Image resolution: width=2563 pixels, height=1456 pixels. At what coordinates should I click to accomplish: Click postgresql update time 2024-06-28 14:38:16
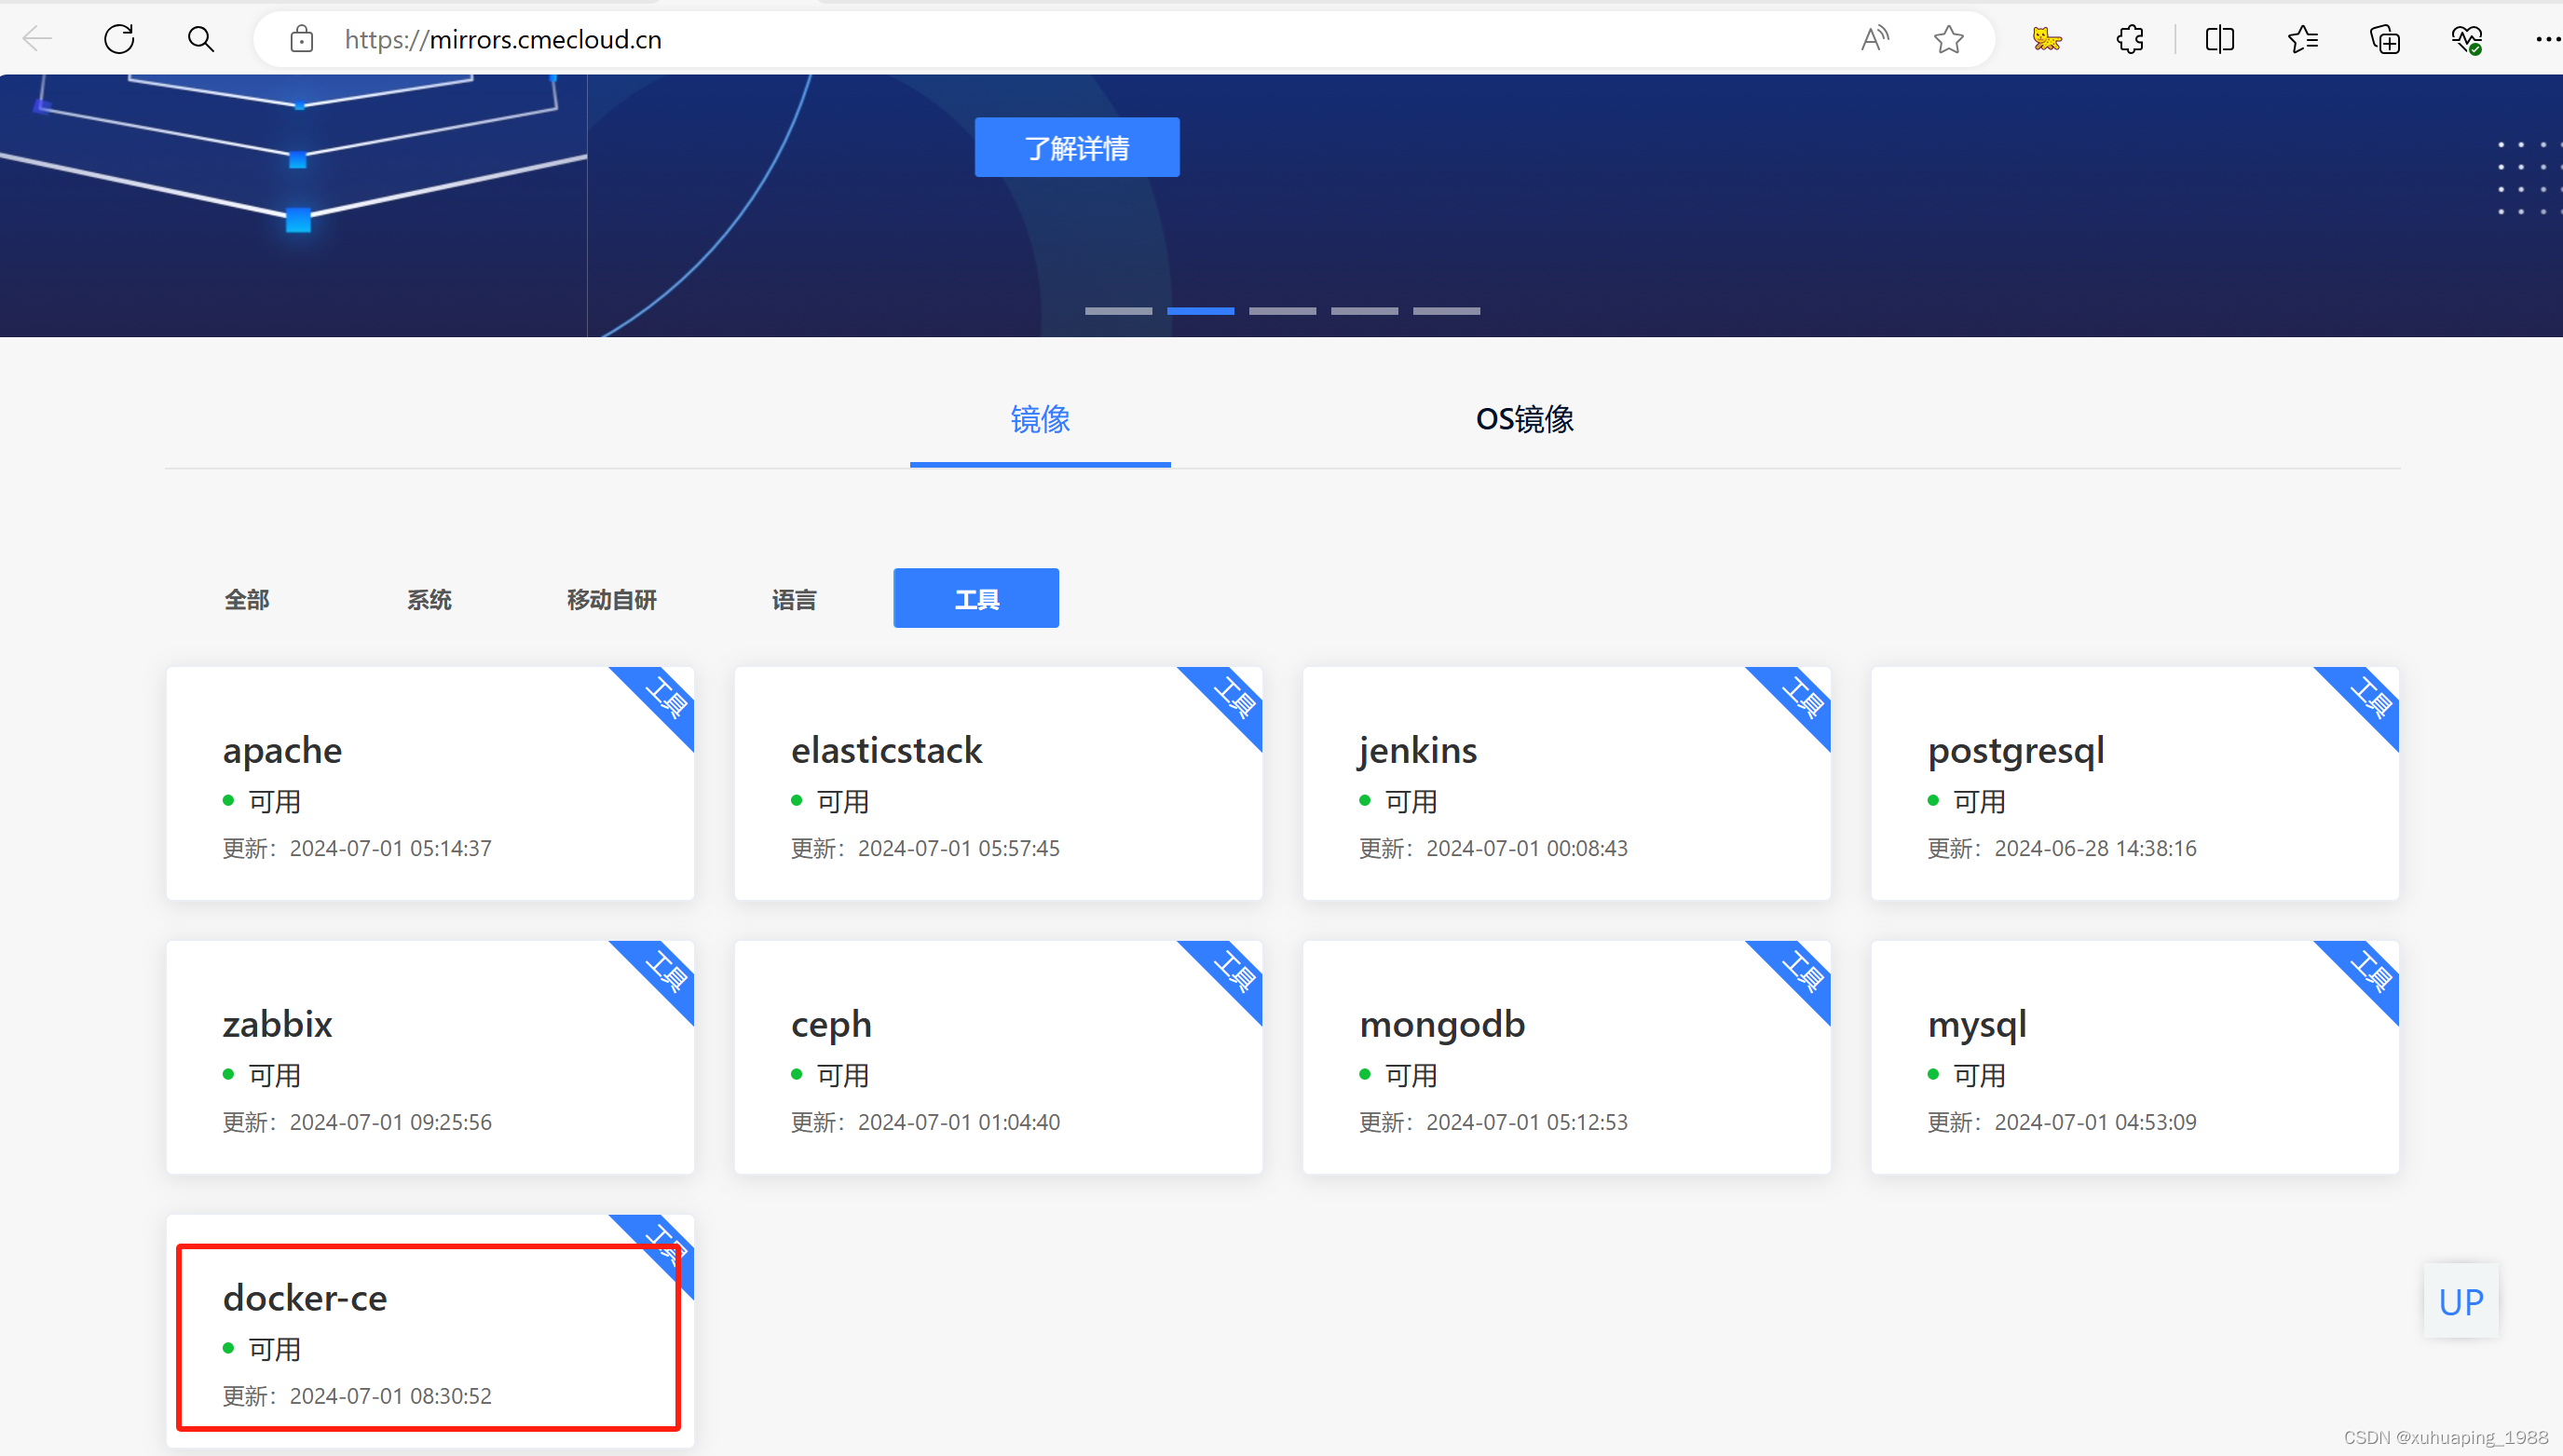(2096, 848)
